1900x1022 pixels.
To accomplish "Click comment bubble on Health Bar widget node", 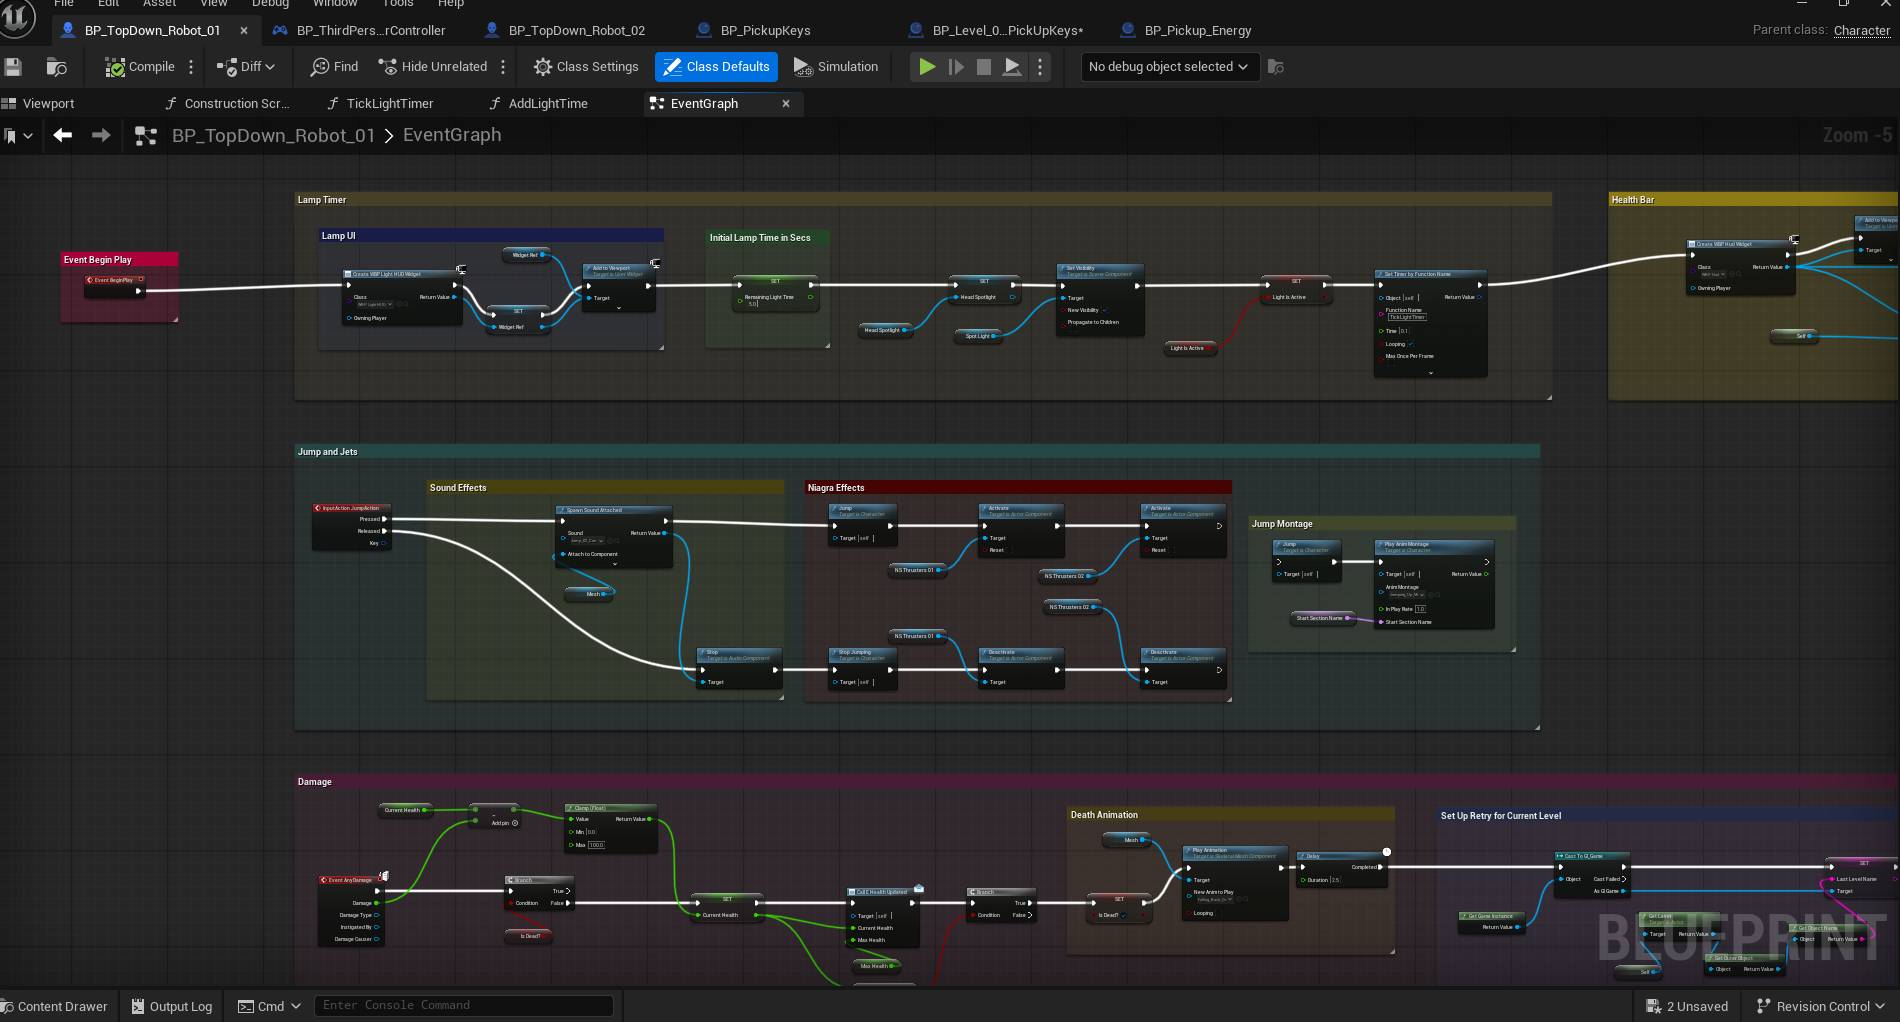I will [x=1794, y=239].
